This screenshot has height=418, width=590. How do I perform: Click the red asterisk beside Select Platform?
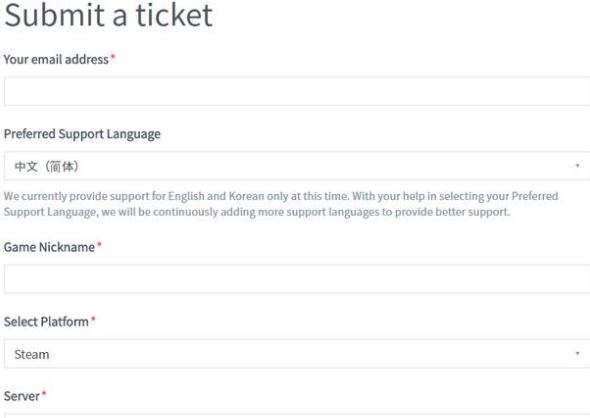click(93, 319)
